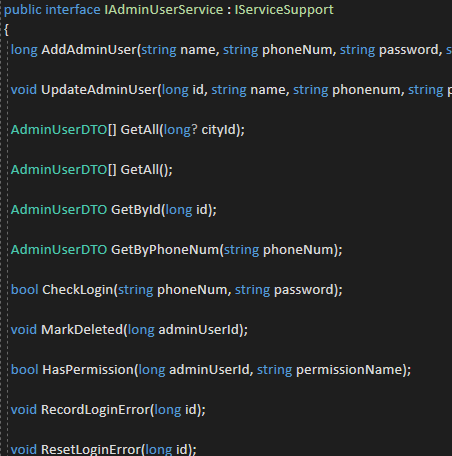Click the HasPermission method name

click(x=88, y=370)
